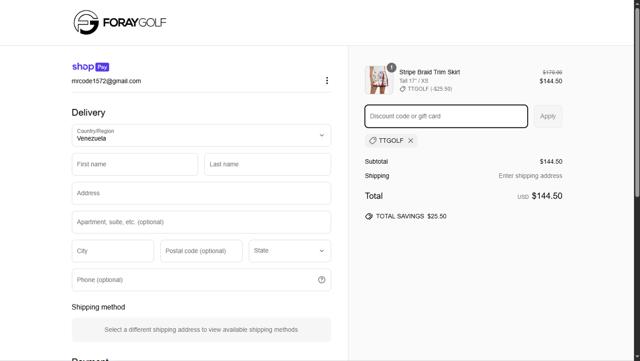The height and width of the screenshot is (361, 640).
Task: Click the total savings tag icon
Action: (x=369, y=216)
